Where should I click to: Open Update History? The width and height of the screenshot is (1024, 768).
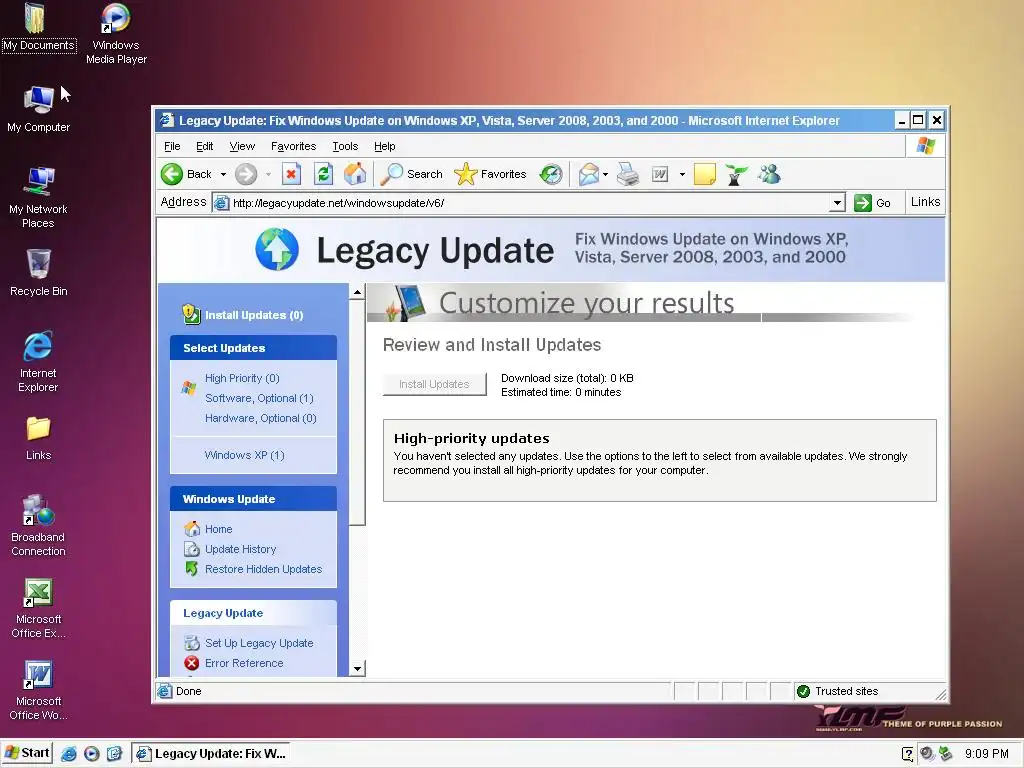tap(240, 549)
